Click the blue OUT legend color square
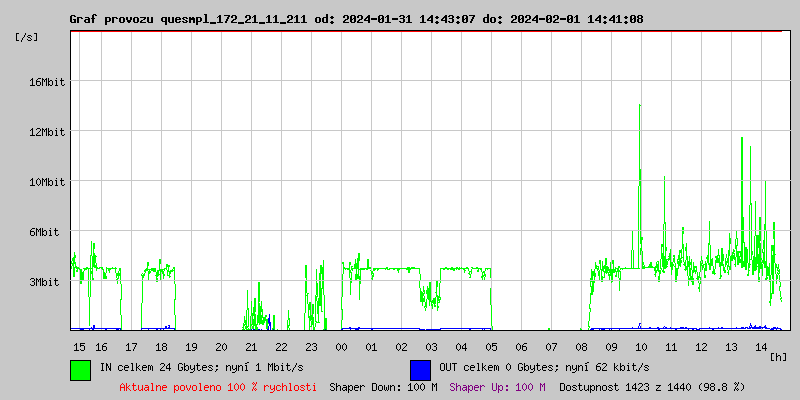This screenshot has width=800, height=400. (420, 369)
